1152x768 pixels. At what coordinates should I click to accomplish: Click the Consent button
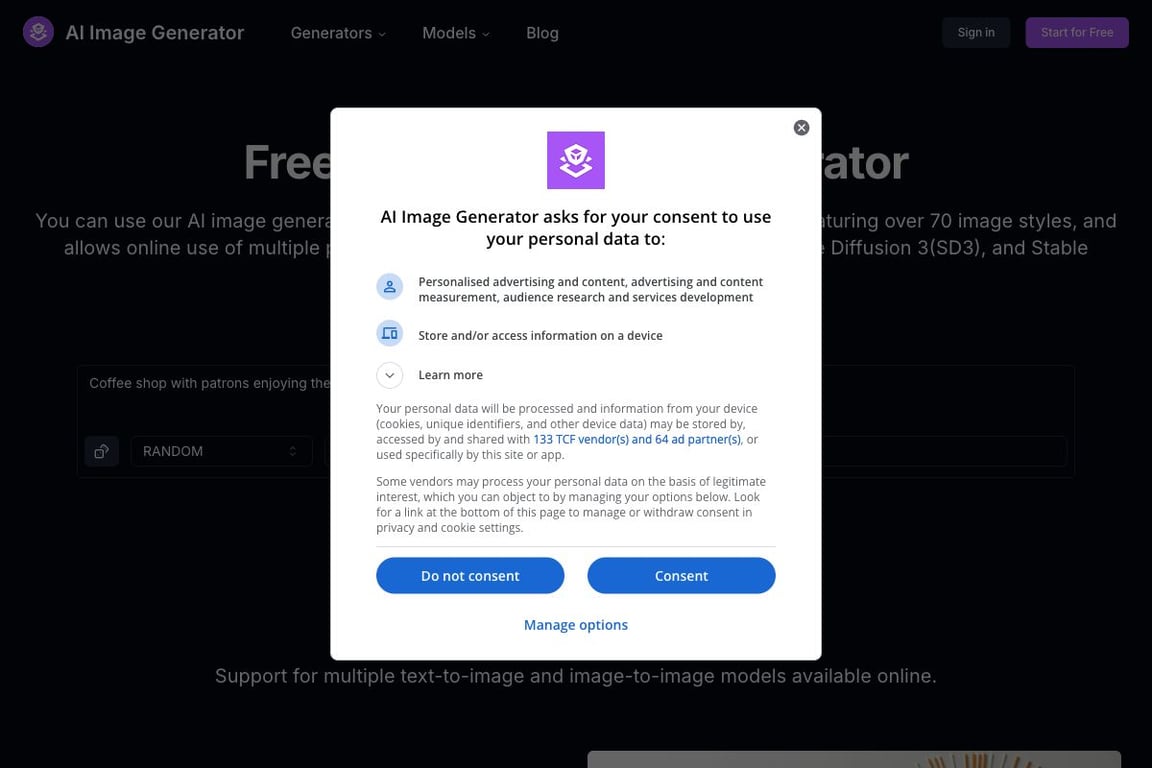click(x=681, y=575)
